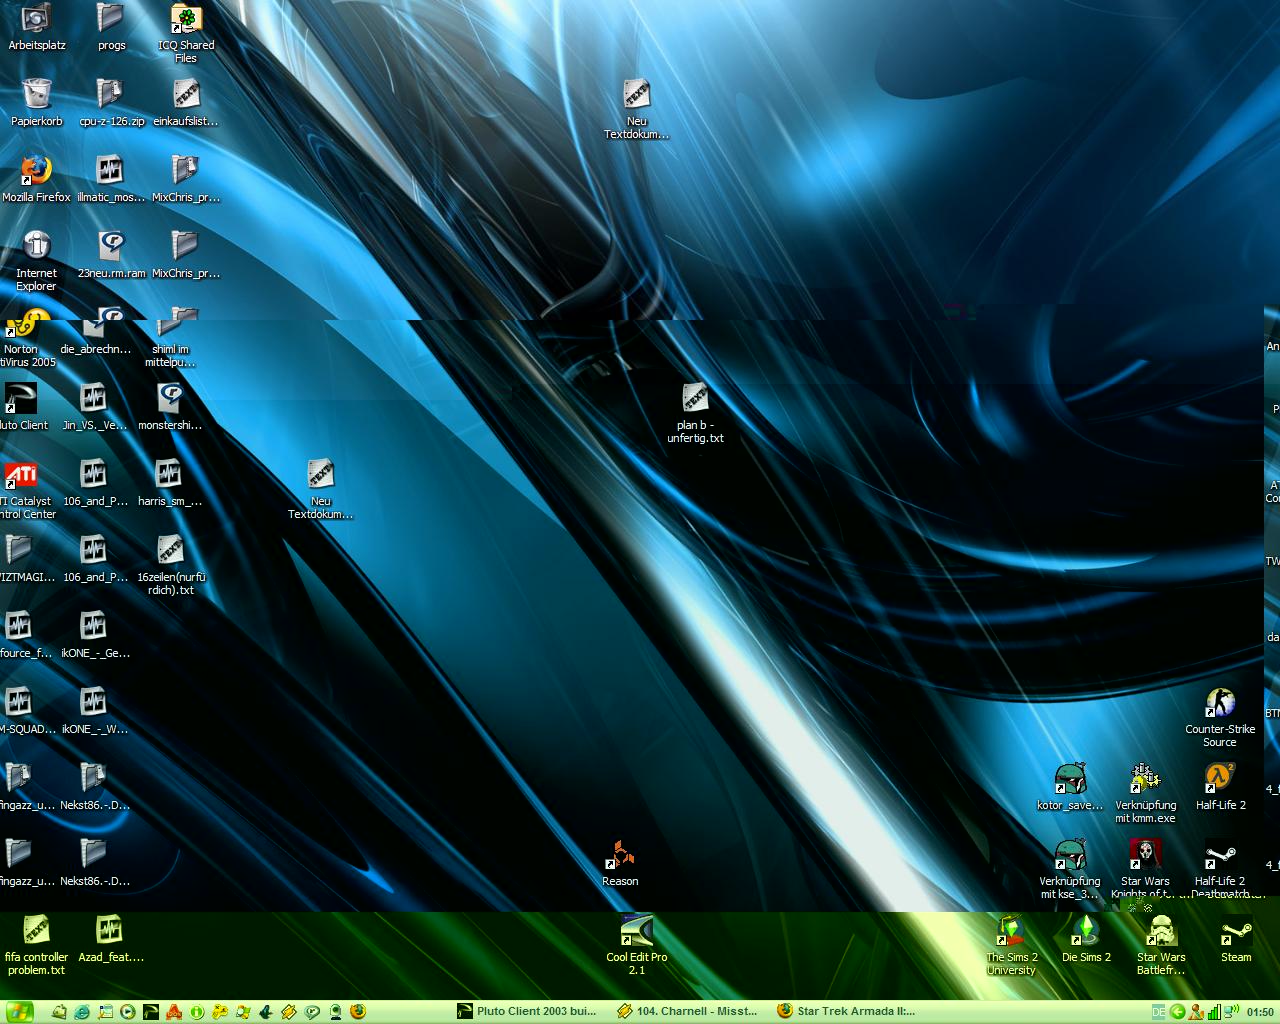
Task: Open the Reason desktop shortcut
Action: click(620, 857)
